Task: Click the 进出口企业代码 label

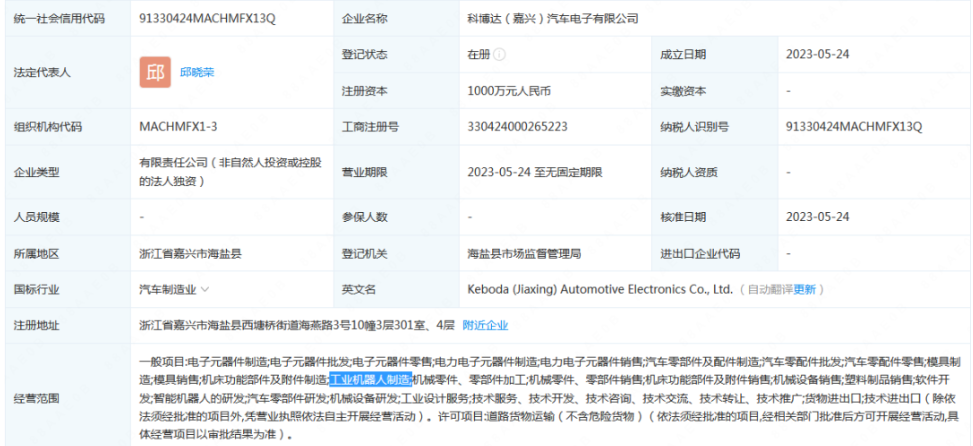Action: click(700, 253)
